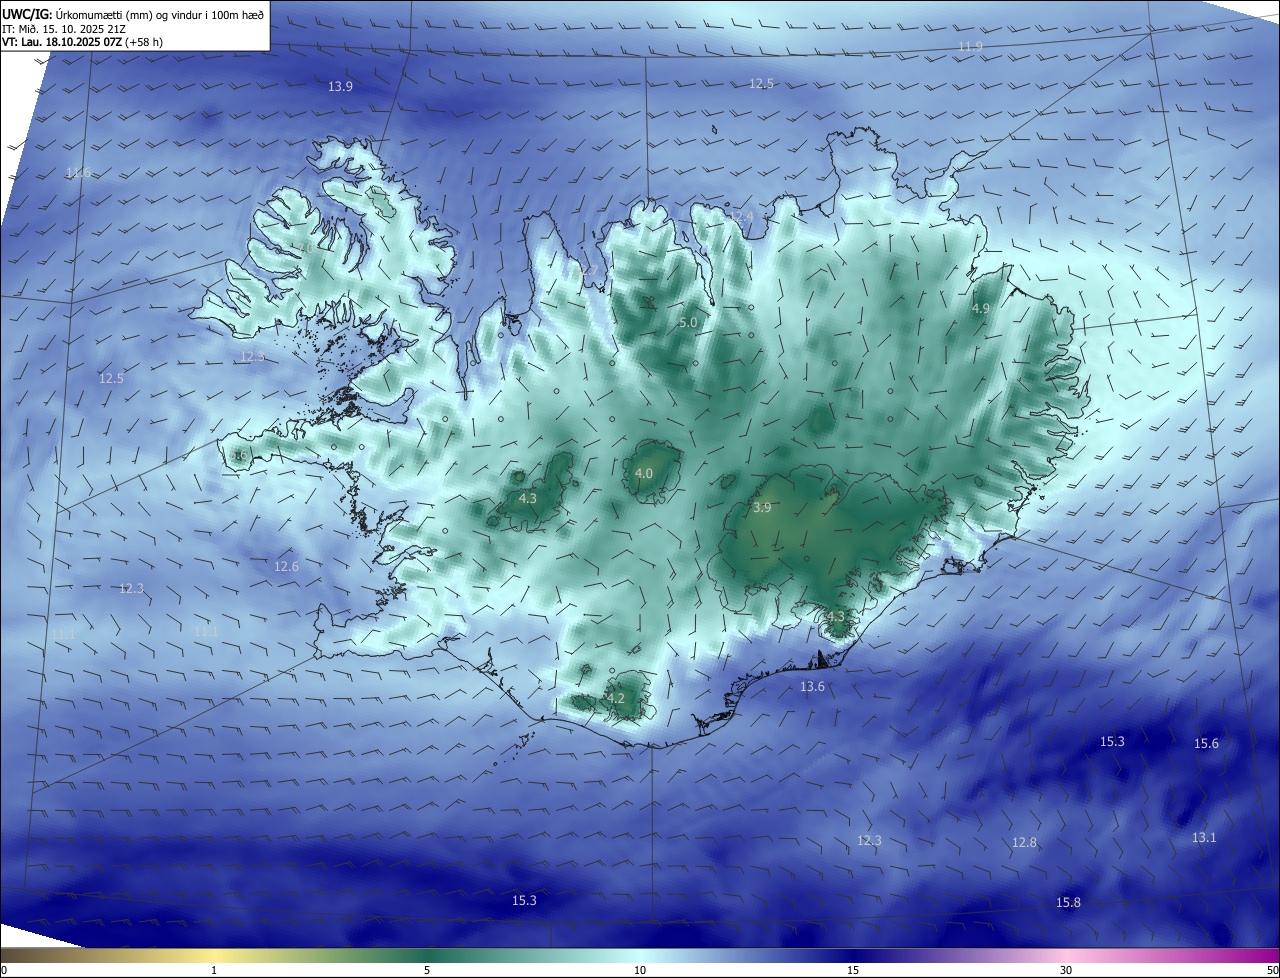The height and width of the screenshot is (978, 1280).
Task: Click the 11.9 value label on the map
Action: [970, 47]
